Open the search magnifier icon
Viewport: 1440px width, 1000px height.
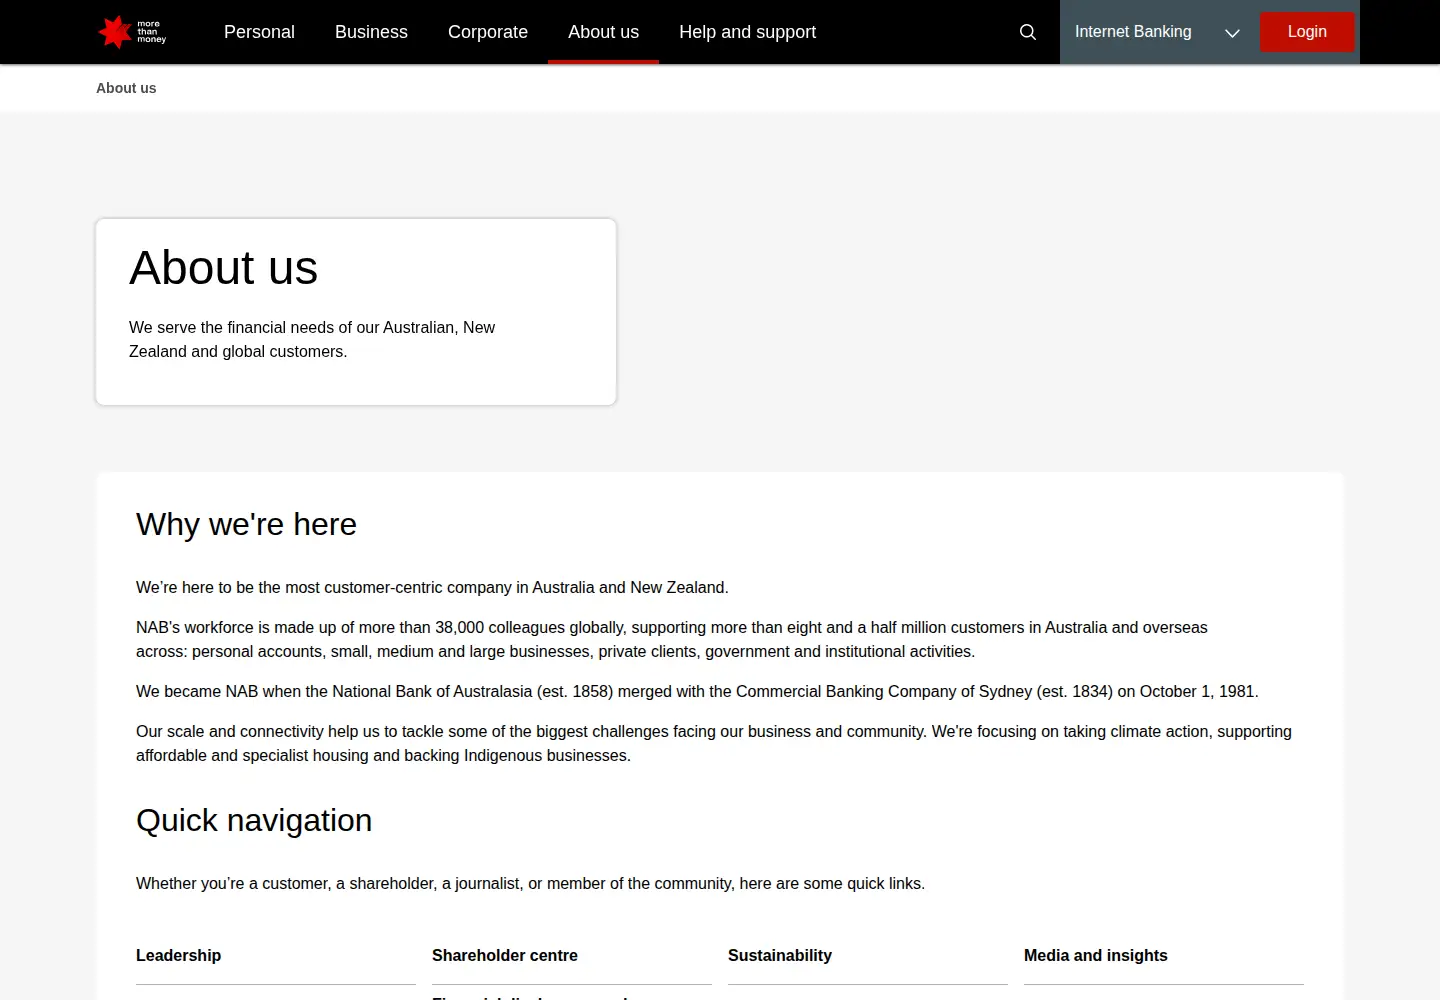(x=1027, y=32)
